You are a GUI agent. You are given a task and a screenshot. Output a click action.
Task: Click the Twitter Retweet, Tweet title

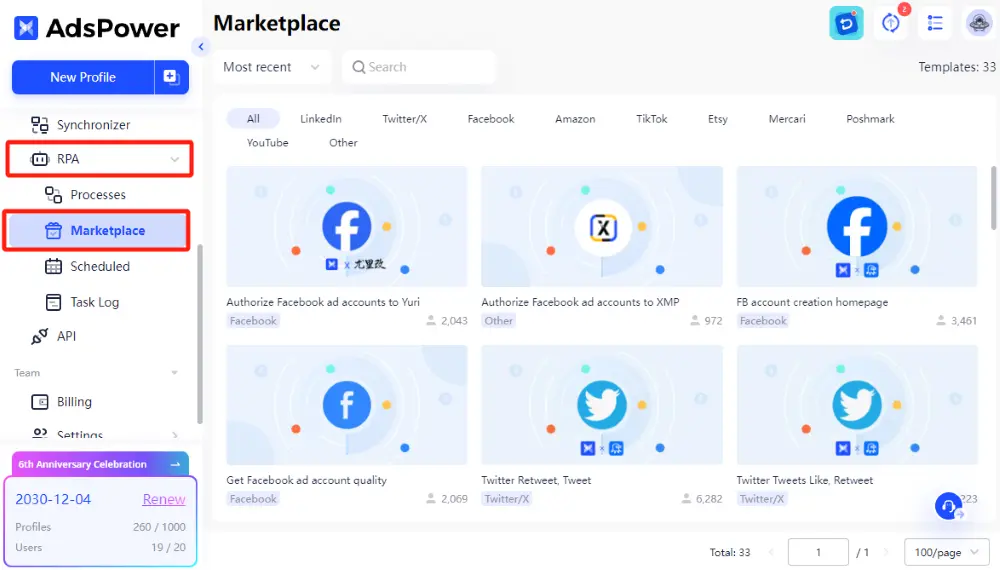(x=536, y=480)
